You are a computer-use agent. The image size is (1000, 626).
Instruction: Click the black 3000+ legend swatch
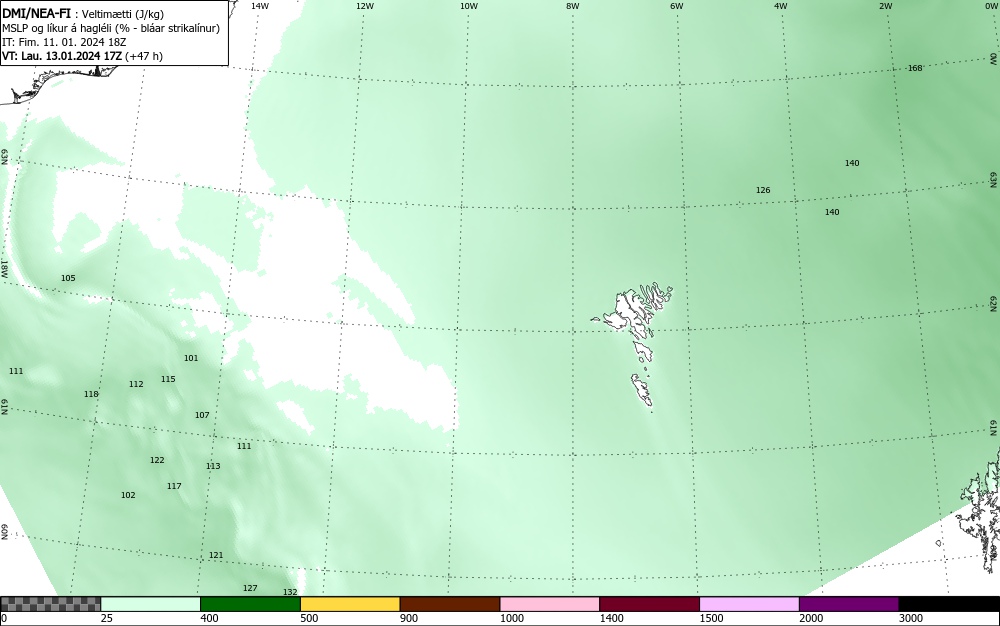(x=949, y=604)
